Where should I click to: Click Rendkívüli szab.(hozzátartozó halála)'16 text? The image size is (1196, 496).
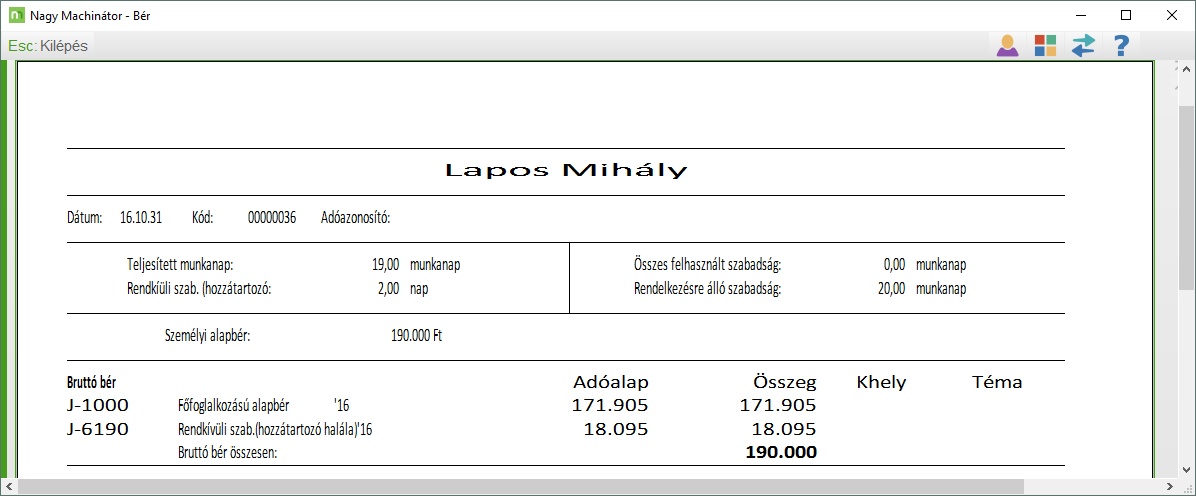pyautogui.click(x=275, y=430)
